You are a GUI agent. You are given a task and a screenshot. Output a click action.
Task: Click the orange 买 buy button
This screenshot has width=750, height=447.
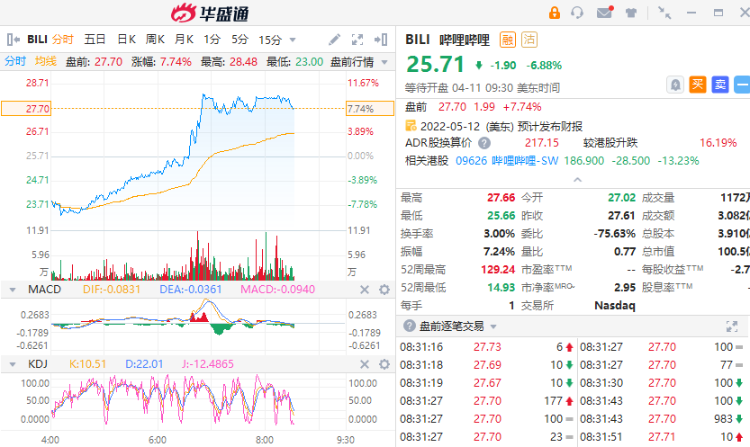click(x=697, y=85)
